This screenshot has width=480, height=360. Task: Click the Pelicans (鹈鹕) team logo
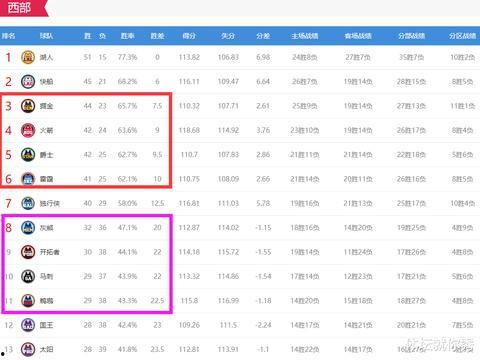coord(28,300)
